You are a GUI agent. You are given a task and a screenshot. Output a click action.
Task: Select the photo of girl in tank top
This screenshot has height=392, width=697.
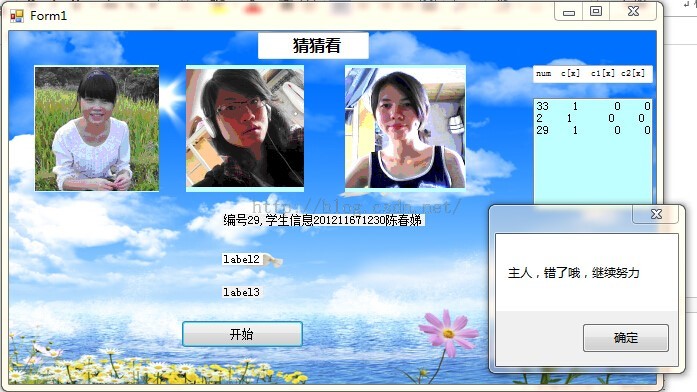(405, 128)
